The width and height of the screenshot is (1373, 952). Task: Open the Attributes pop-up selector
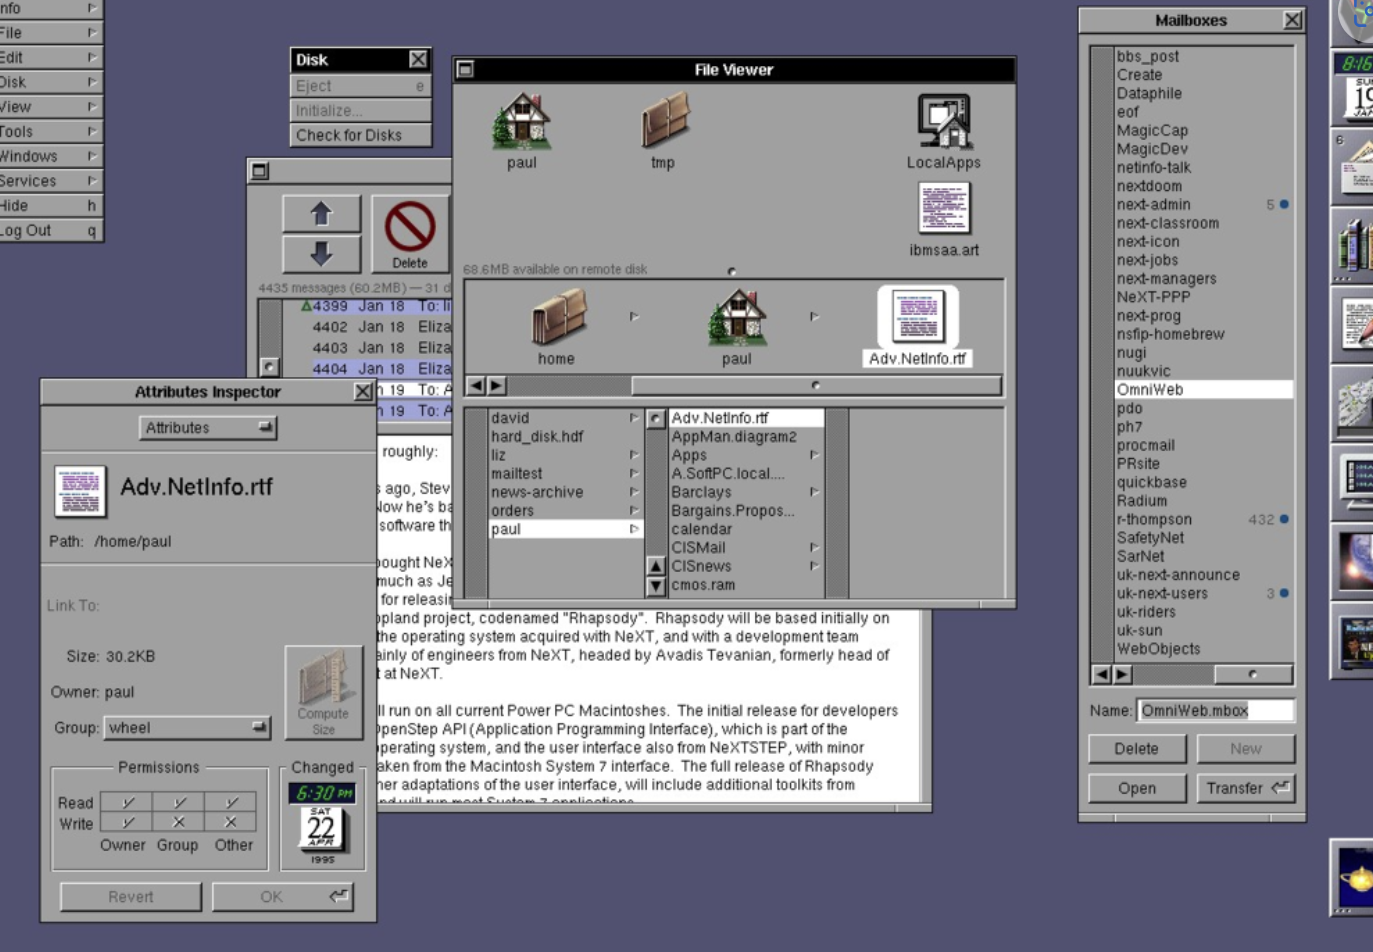pos(207,428)
